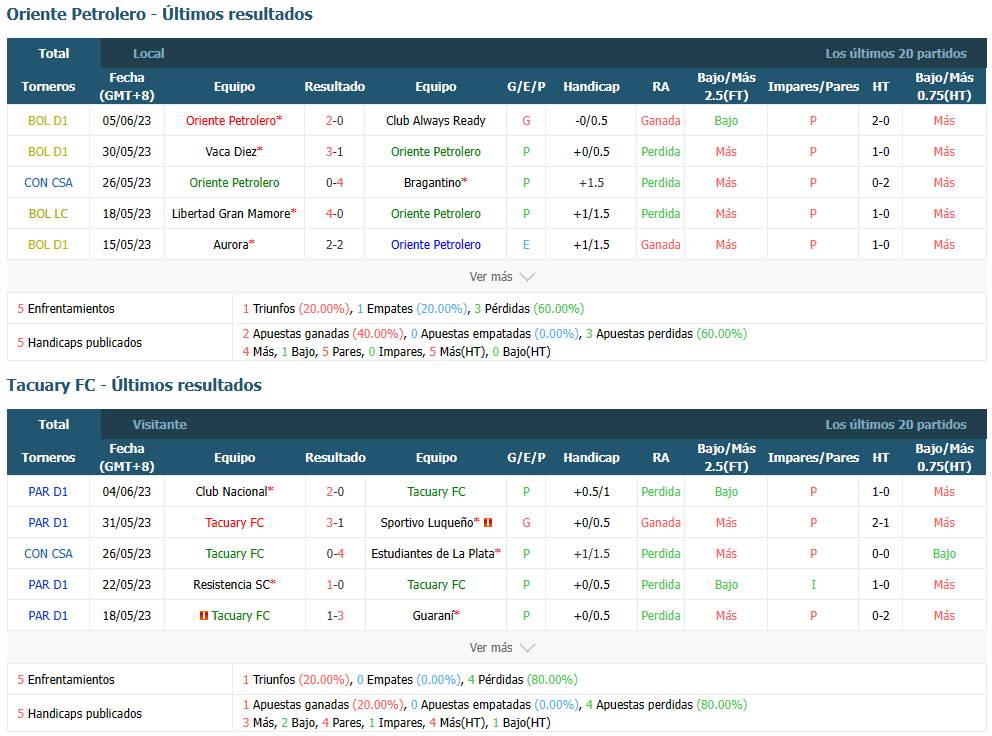This screenshot has height=736, width=992.
Task: Click red Oriente Petrolero in 05/06/23 row
Action: click(232, 120)
